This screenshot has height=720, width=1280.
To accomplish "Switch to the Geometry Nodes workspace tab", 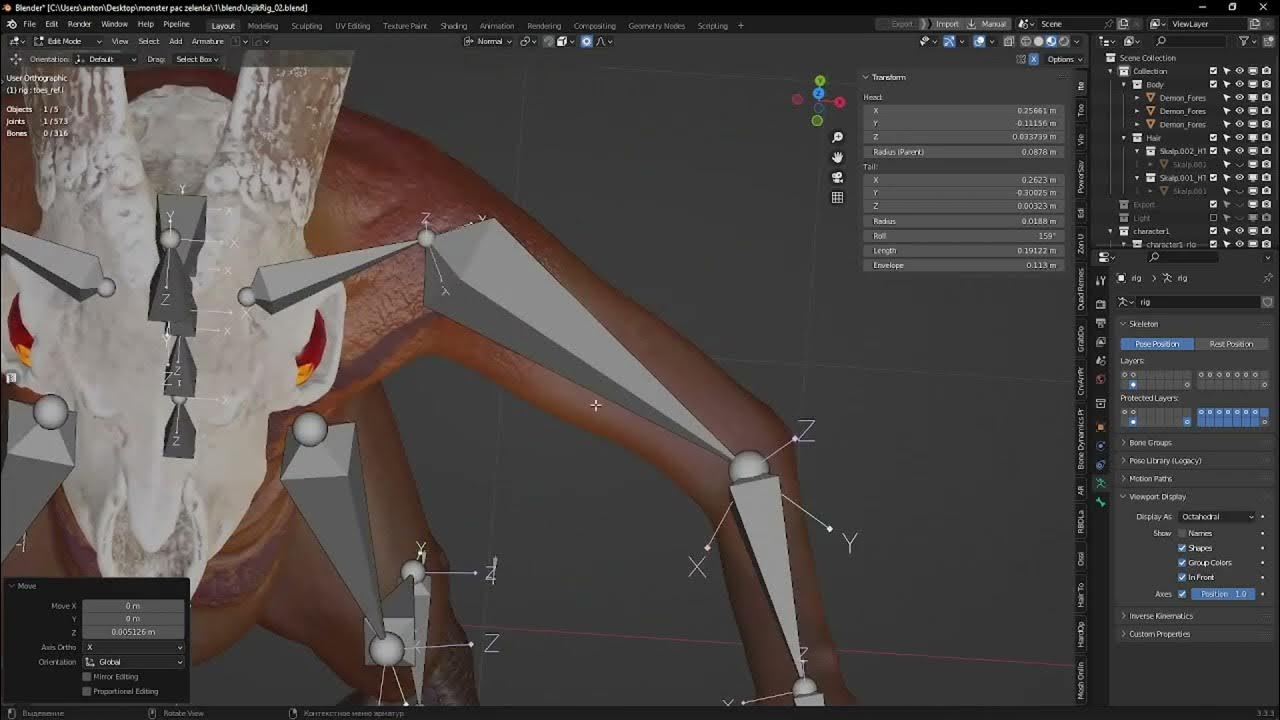I will pos(656,25).
